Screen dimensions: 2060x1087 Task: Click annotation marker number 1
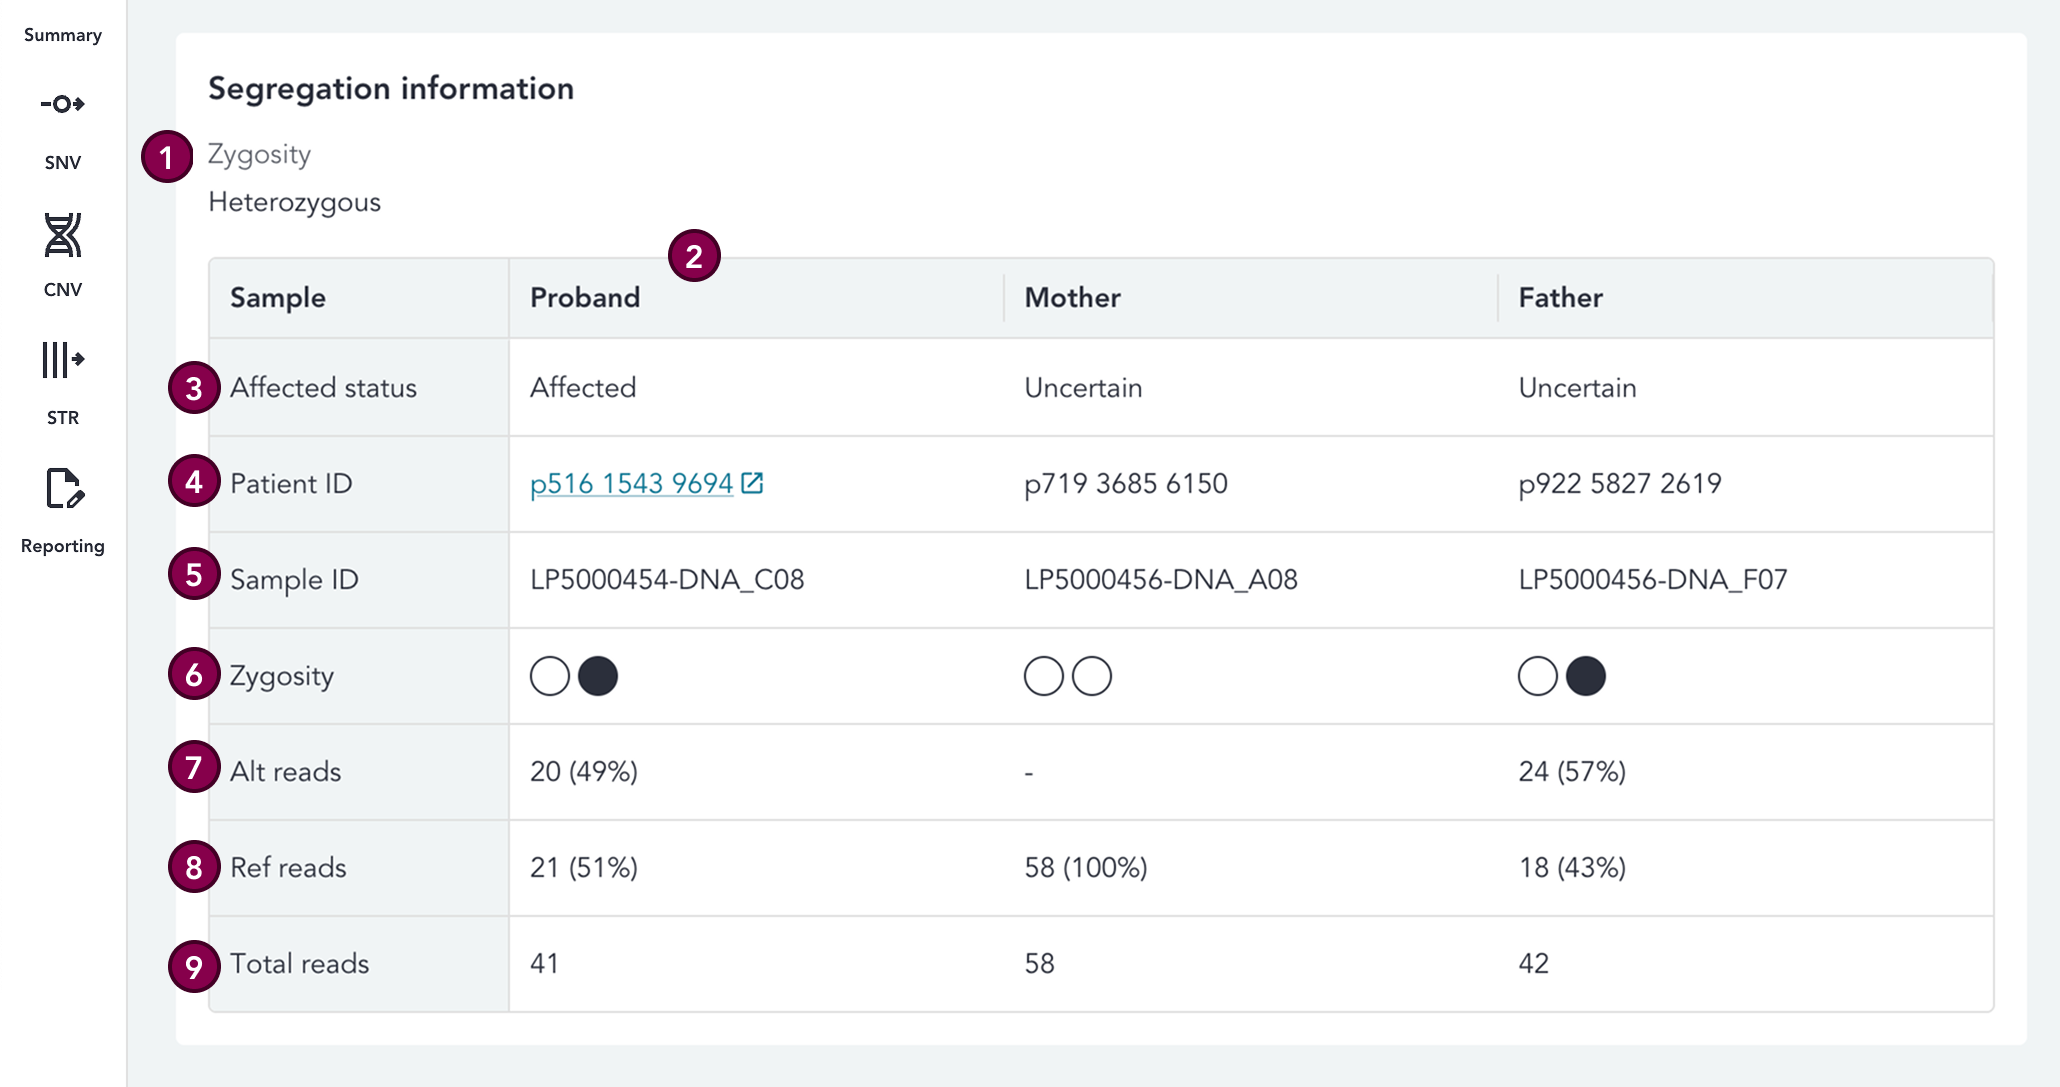(x=167, y=157)
